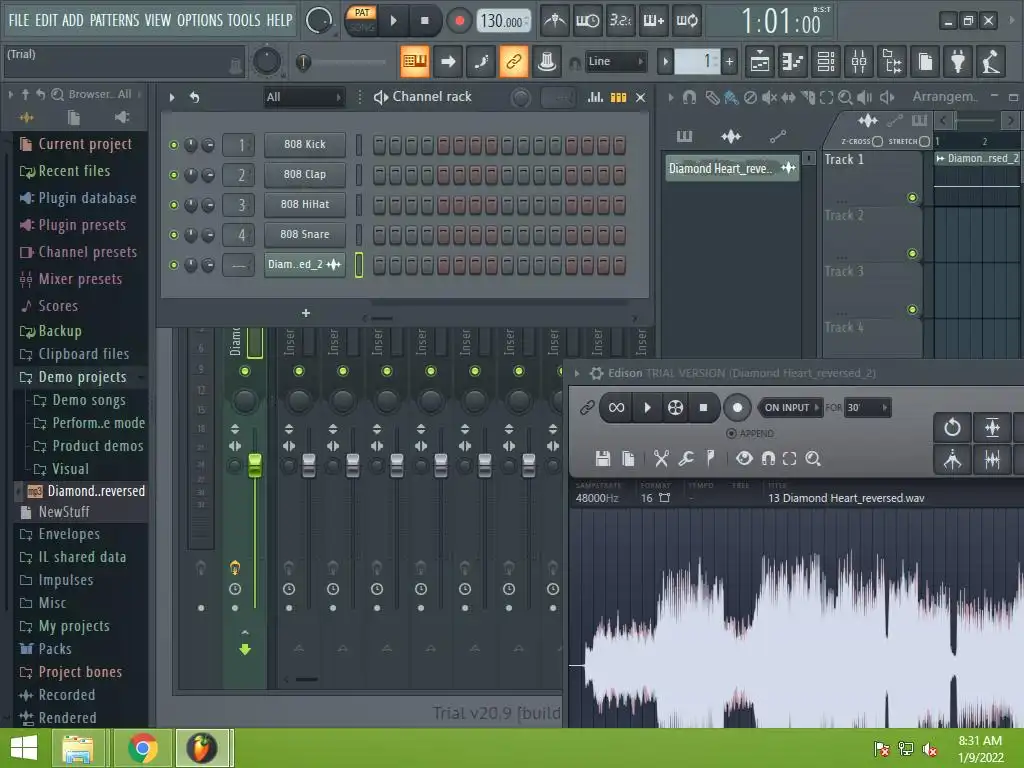The image size is (1024, 768).
Task: Expand the Demo songs subfolder
Action: 89,400
